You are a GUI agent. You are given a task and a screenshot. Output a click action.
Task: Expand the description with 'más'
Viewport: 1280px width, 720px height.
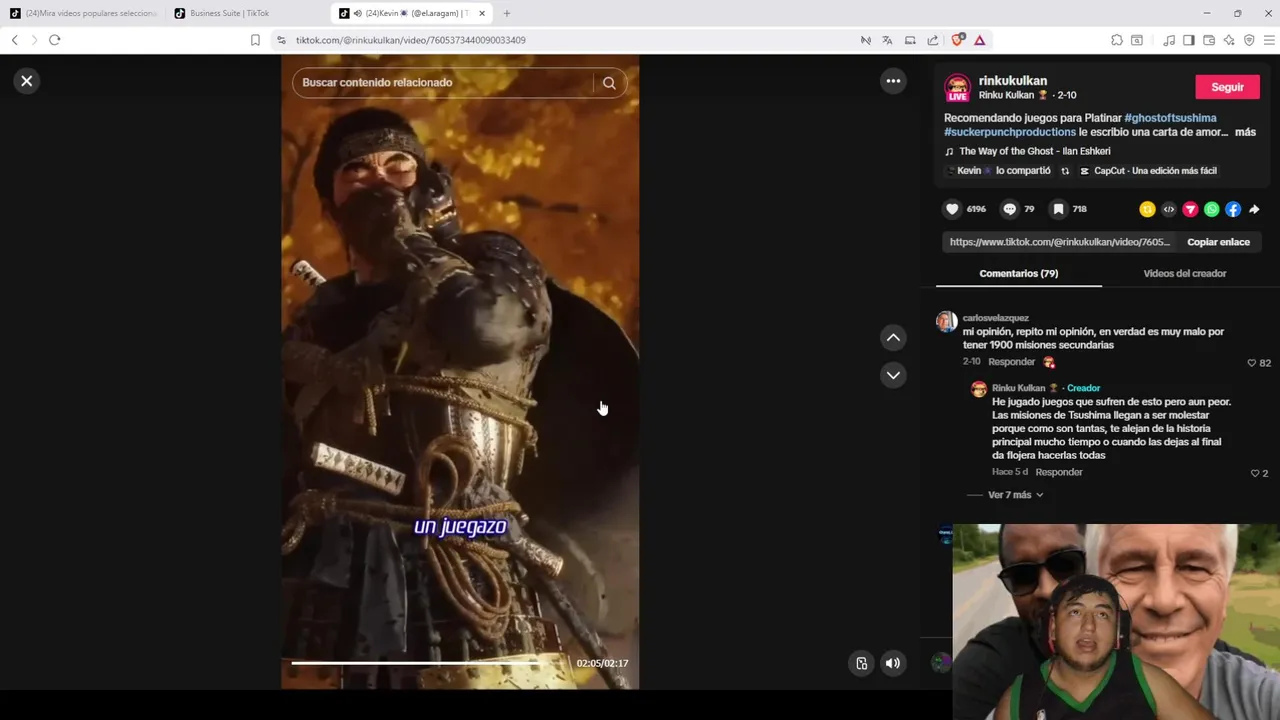[1245, 132]
